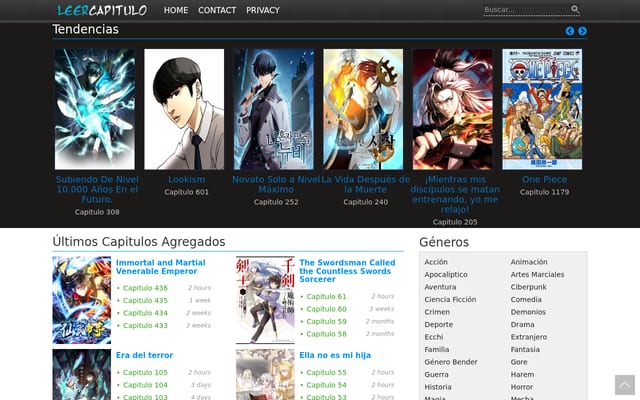The image size is (640, 400).
Task: Click the search magnifier icon
Action: coord(575,9)
